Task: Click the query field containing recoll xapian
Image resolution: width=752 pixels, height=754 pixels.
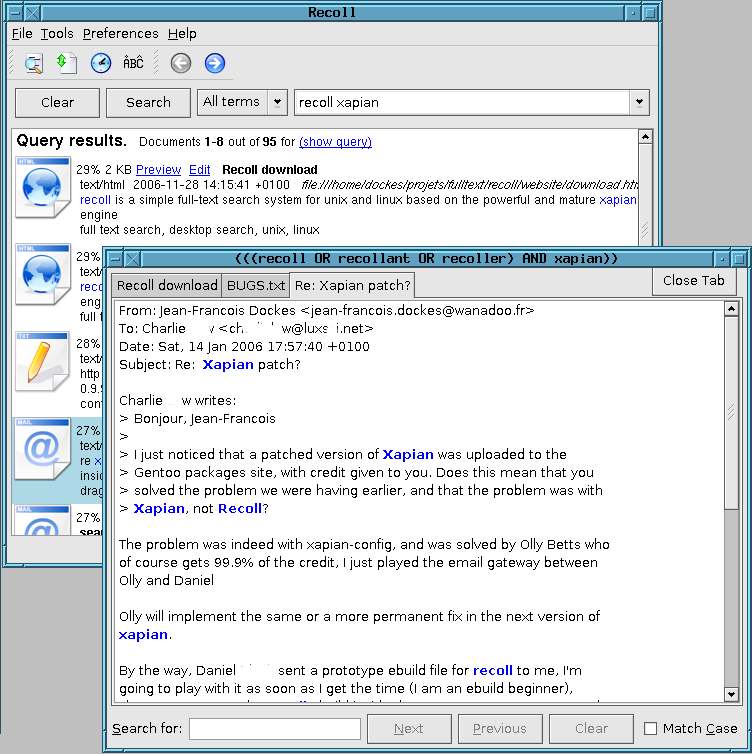Action: coord(462,102)
